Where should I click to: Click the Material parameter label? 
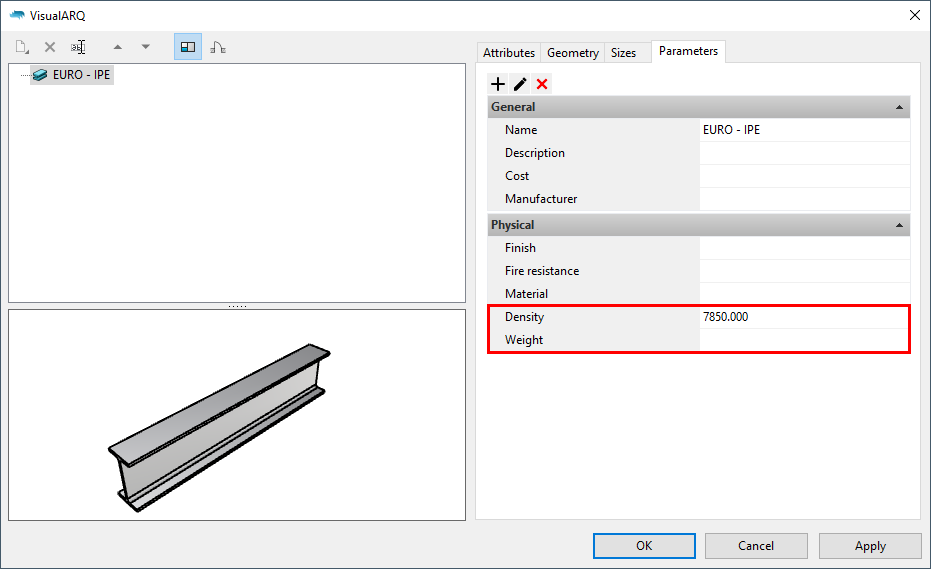coord(526,294)
